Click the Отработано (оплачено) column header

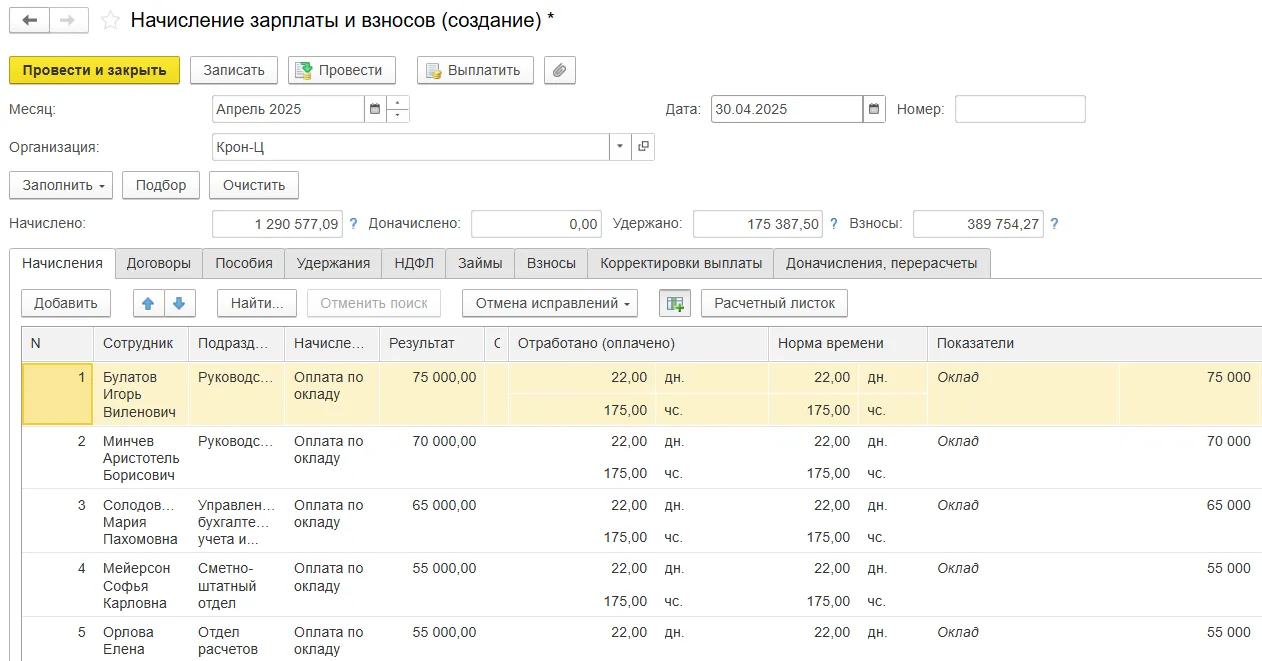pyautogui.click(x=638, y=343)
